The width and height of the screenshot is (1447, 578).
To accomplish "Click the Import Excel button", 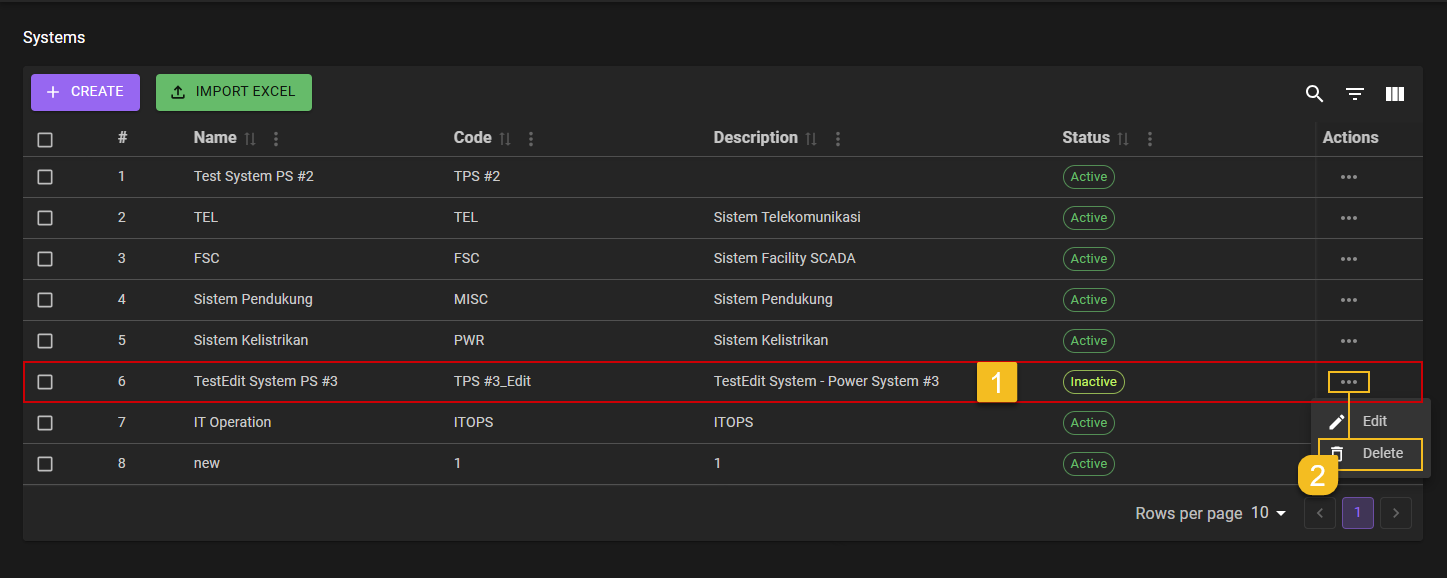I will click(233, 92).
